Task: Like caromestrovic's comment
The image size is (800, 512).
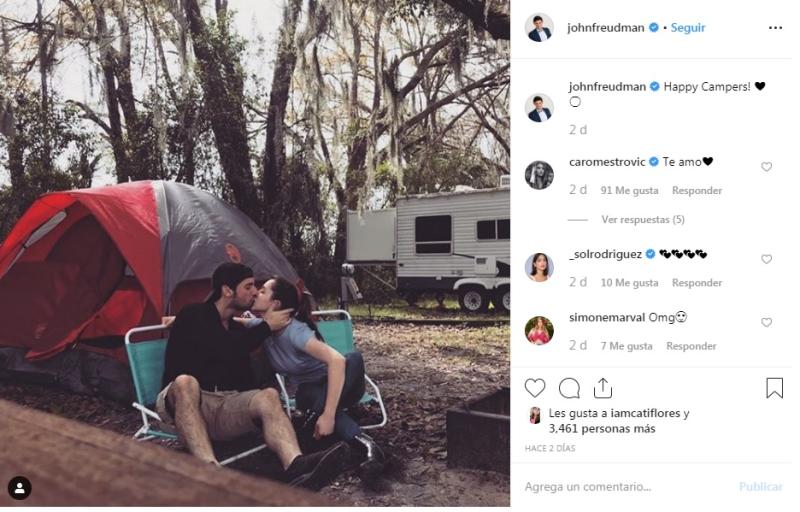Action: click(767, 167)
